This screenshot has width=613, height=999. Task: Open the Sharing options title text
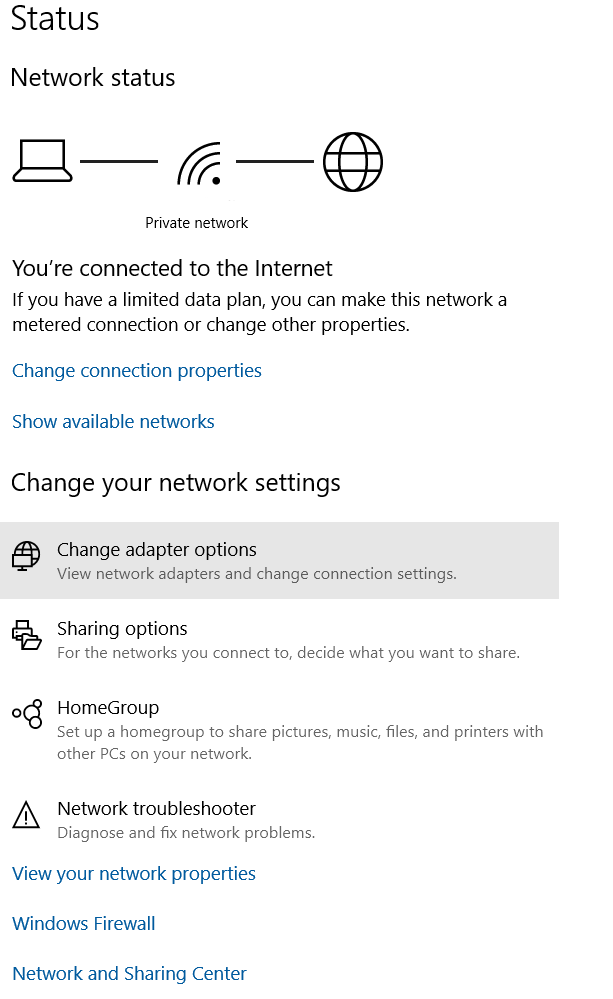pos(122,629)
